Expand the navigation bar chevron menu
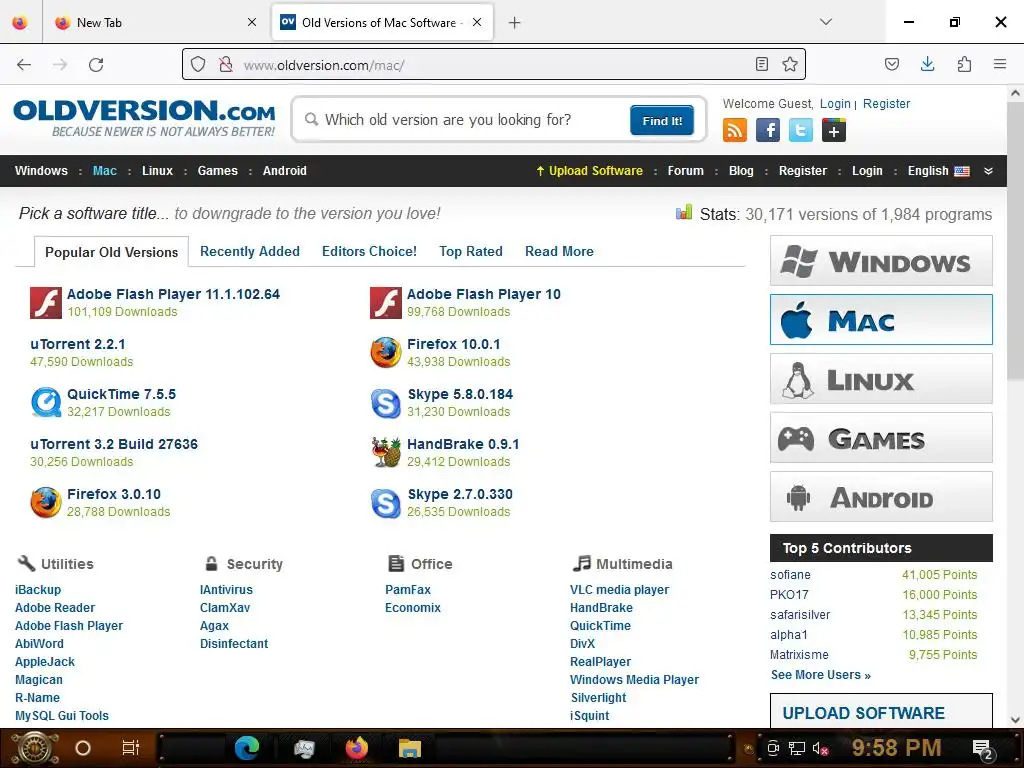The width and height of the screenshot is (1024, 768). click(x=989, y=171)
